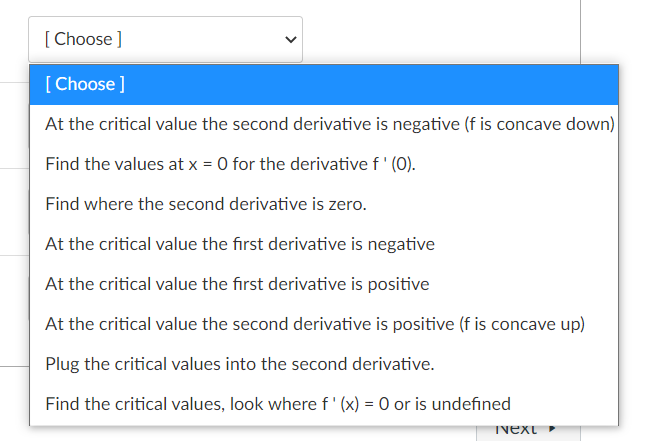Click the blue highlighted row in the list
Viewport: 653px width, 441px height.
[x=324, y=84]
